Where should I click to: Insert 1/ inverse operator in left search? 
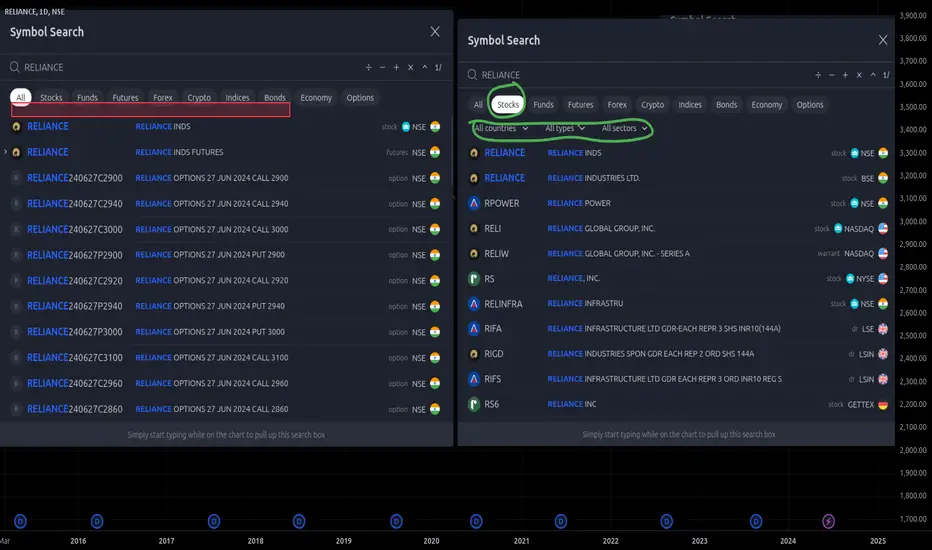tap(438, 67)
